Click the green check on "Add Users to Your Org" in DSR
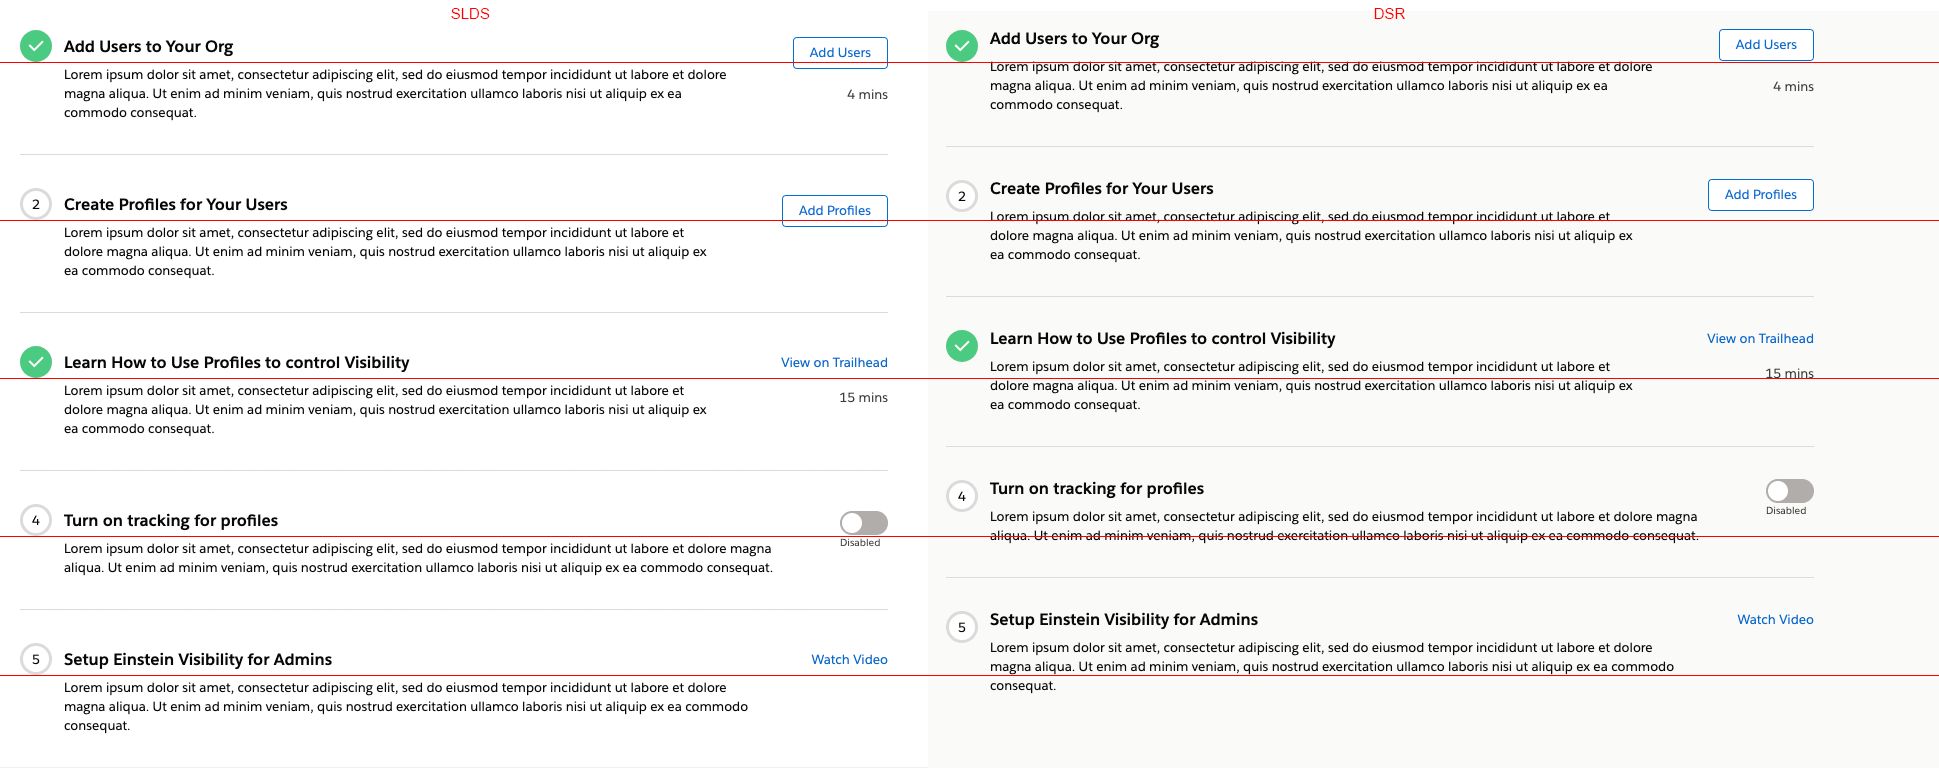1939x768 pixels. [962, 45]
